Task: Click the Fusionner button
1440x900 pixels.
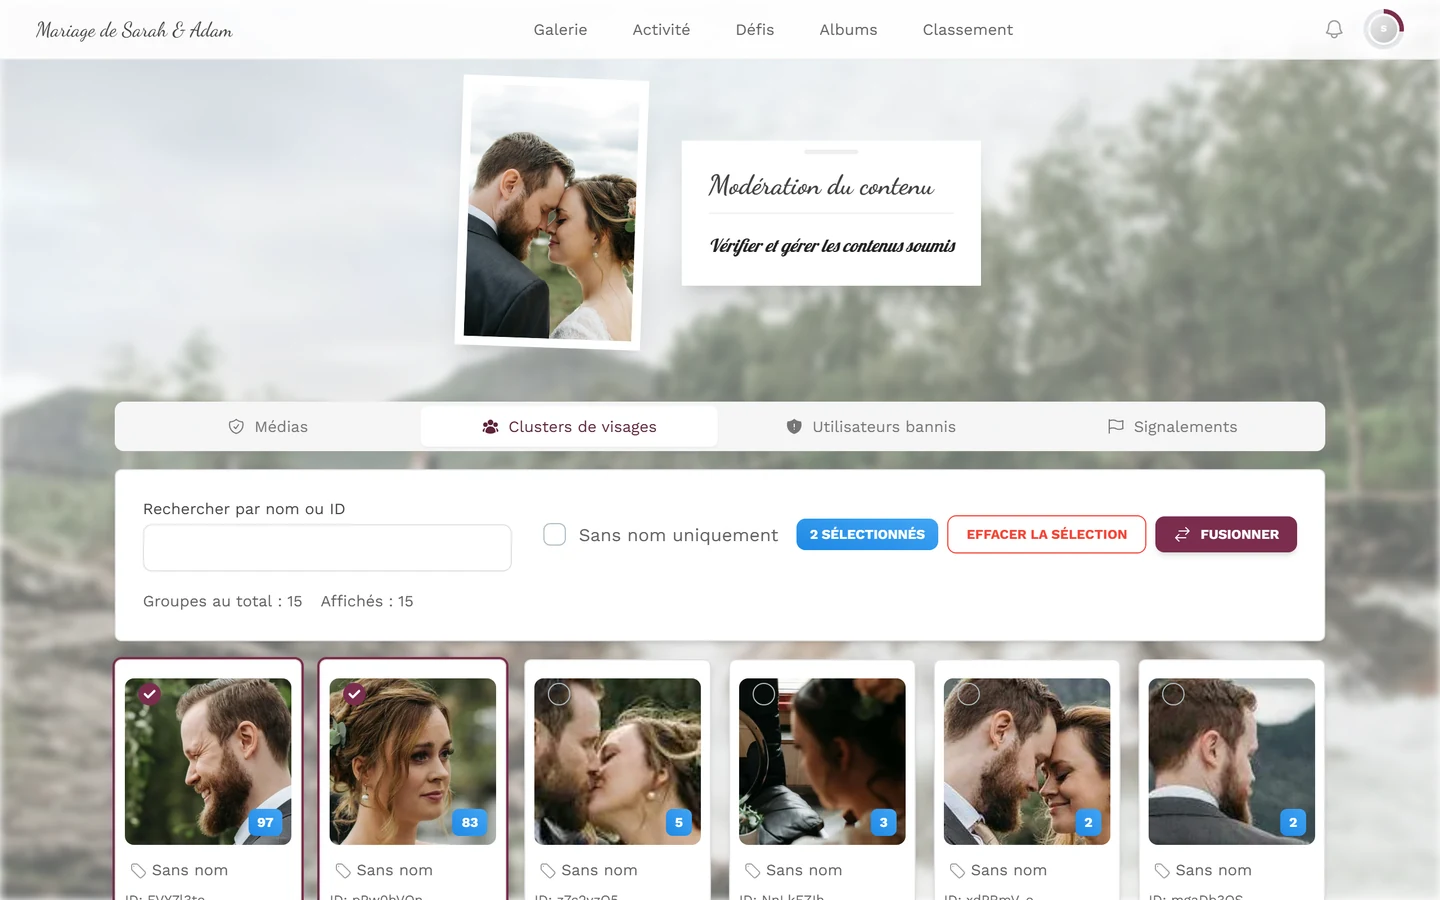Action: 1226,534
